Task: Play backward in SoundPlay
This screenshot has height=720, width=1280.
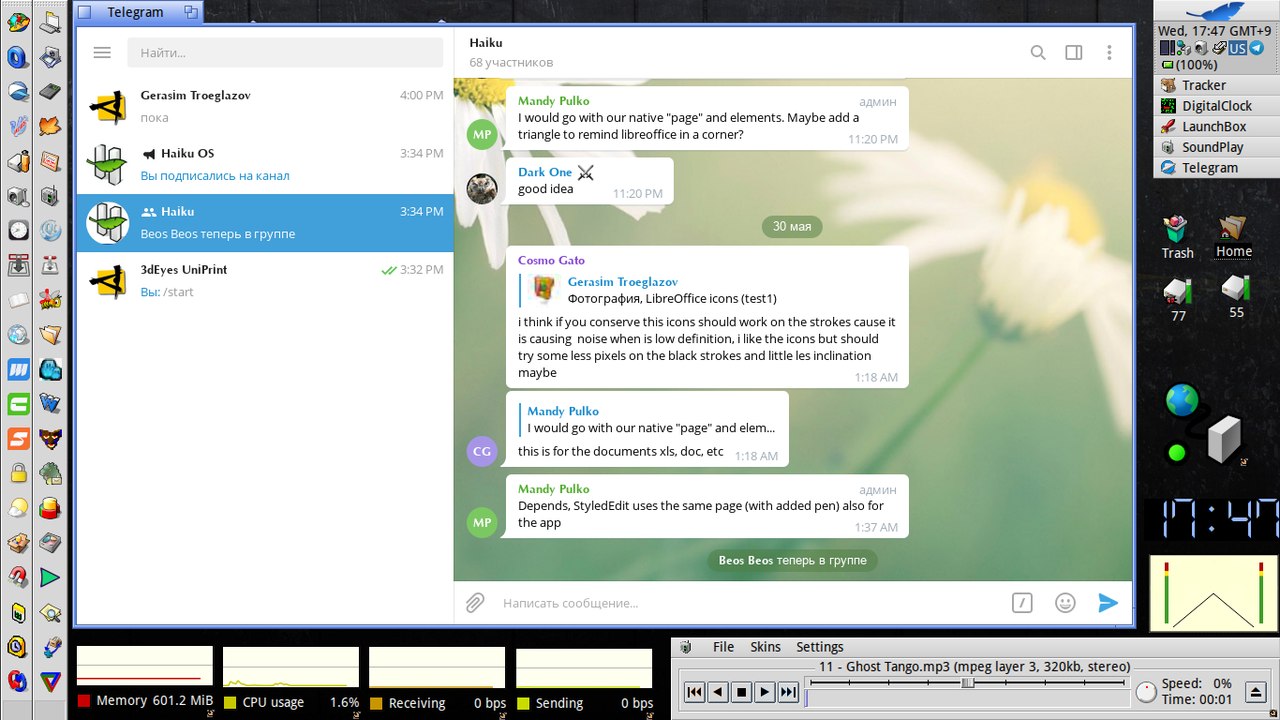Action: point(718,691)
